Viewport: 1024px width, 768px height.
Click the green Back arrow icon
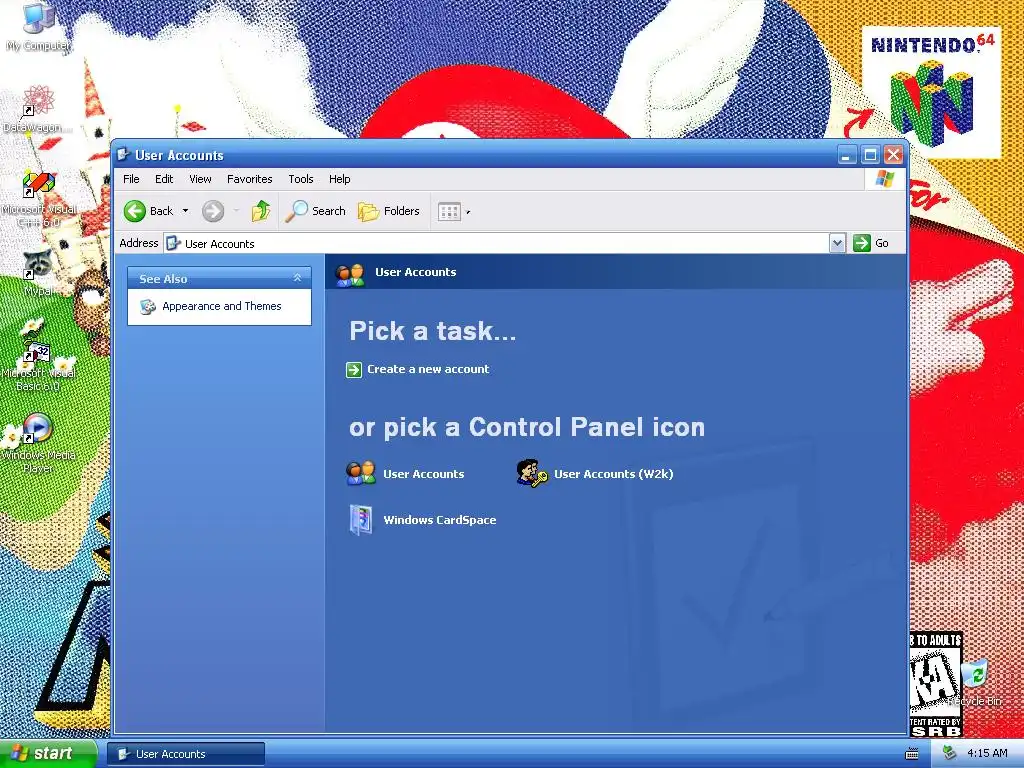pyautogui.click(x=135, y=211)
